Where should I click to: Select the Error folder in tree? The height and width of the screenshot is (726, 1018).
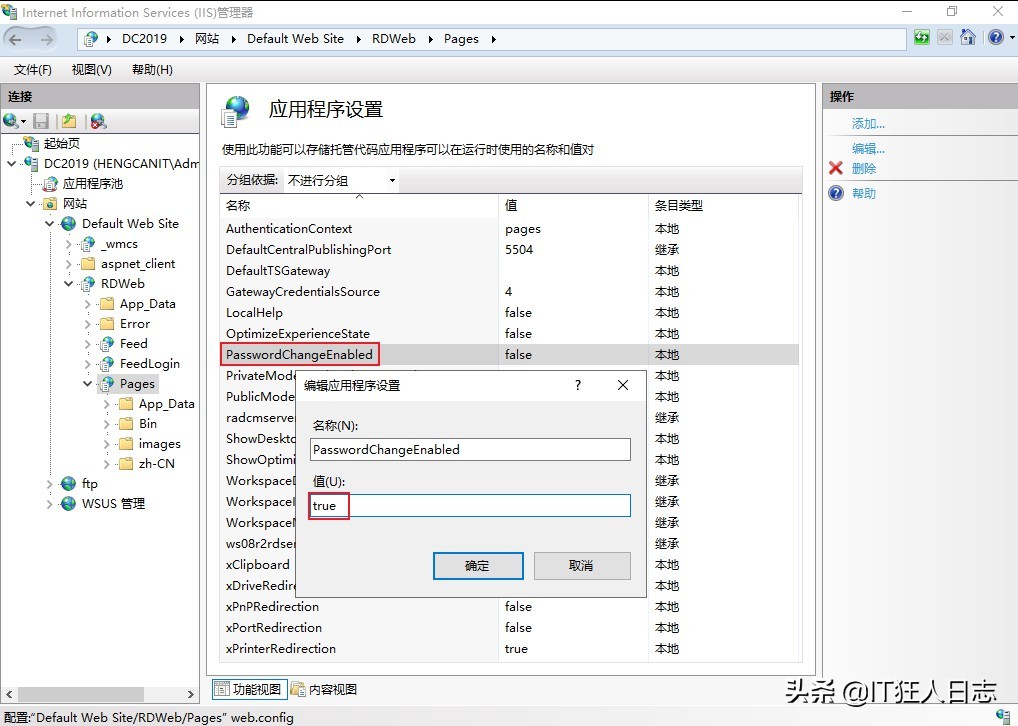click(x=134, y=323)
